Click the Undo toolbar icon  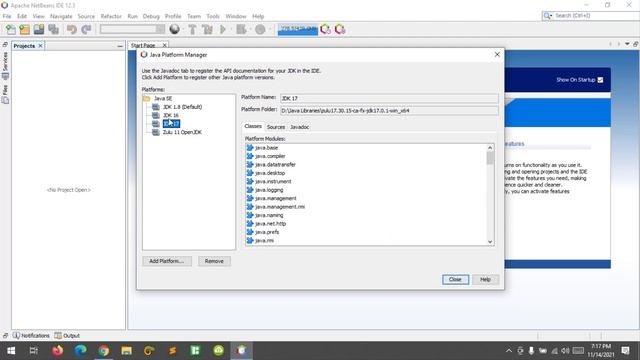[x=72, y=29]
